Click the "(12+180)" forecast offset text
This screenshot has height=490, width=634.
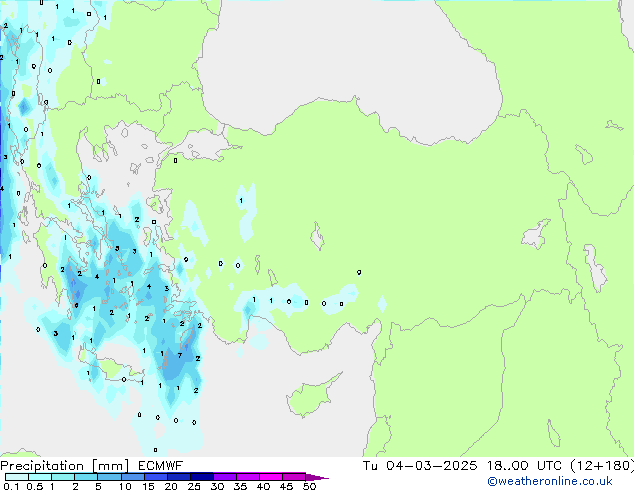tap(602, 466)
